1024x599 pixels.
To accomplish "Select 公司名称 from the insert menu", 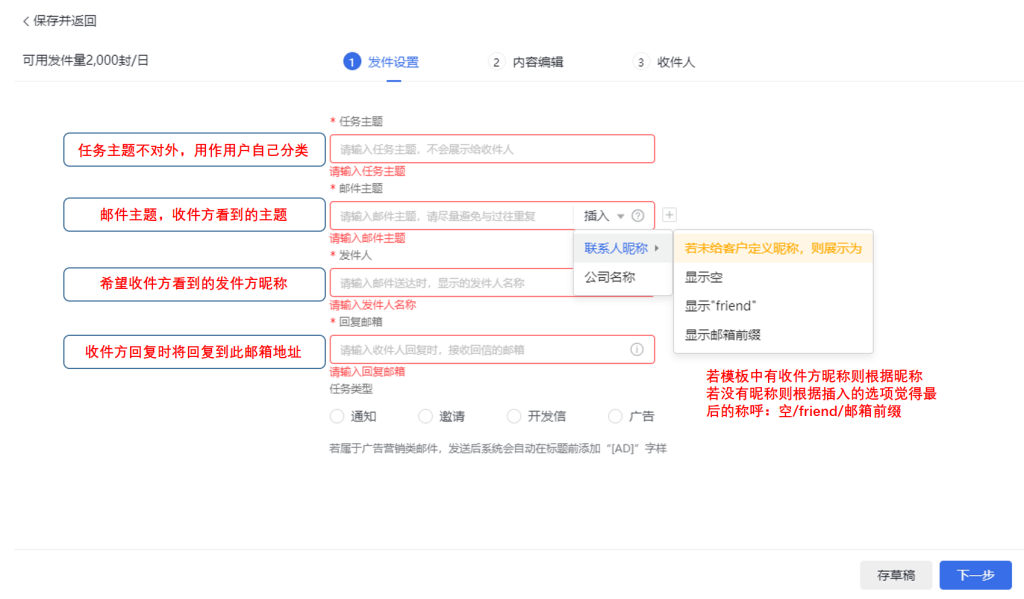I will click(609, 277).
